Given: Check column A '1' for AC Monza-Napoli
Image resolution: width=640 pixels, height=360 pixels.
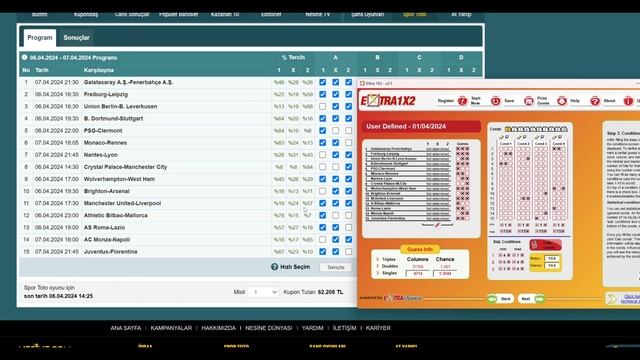Looking at the screenshot, I should click(x=322, y=240).
